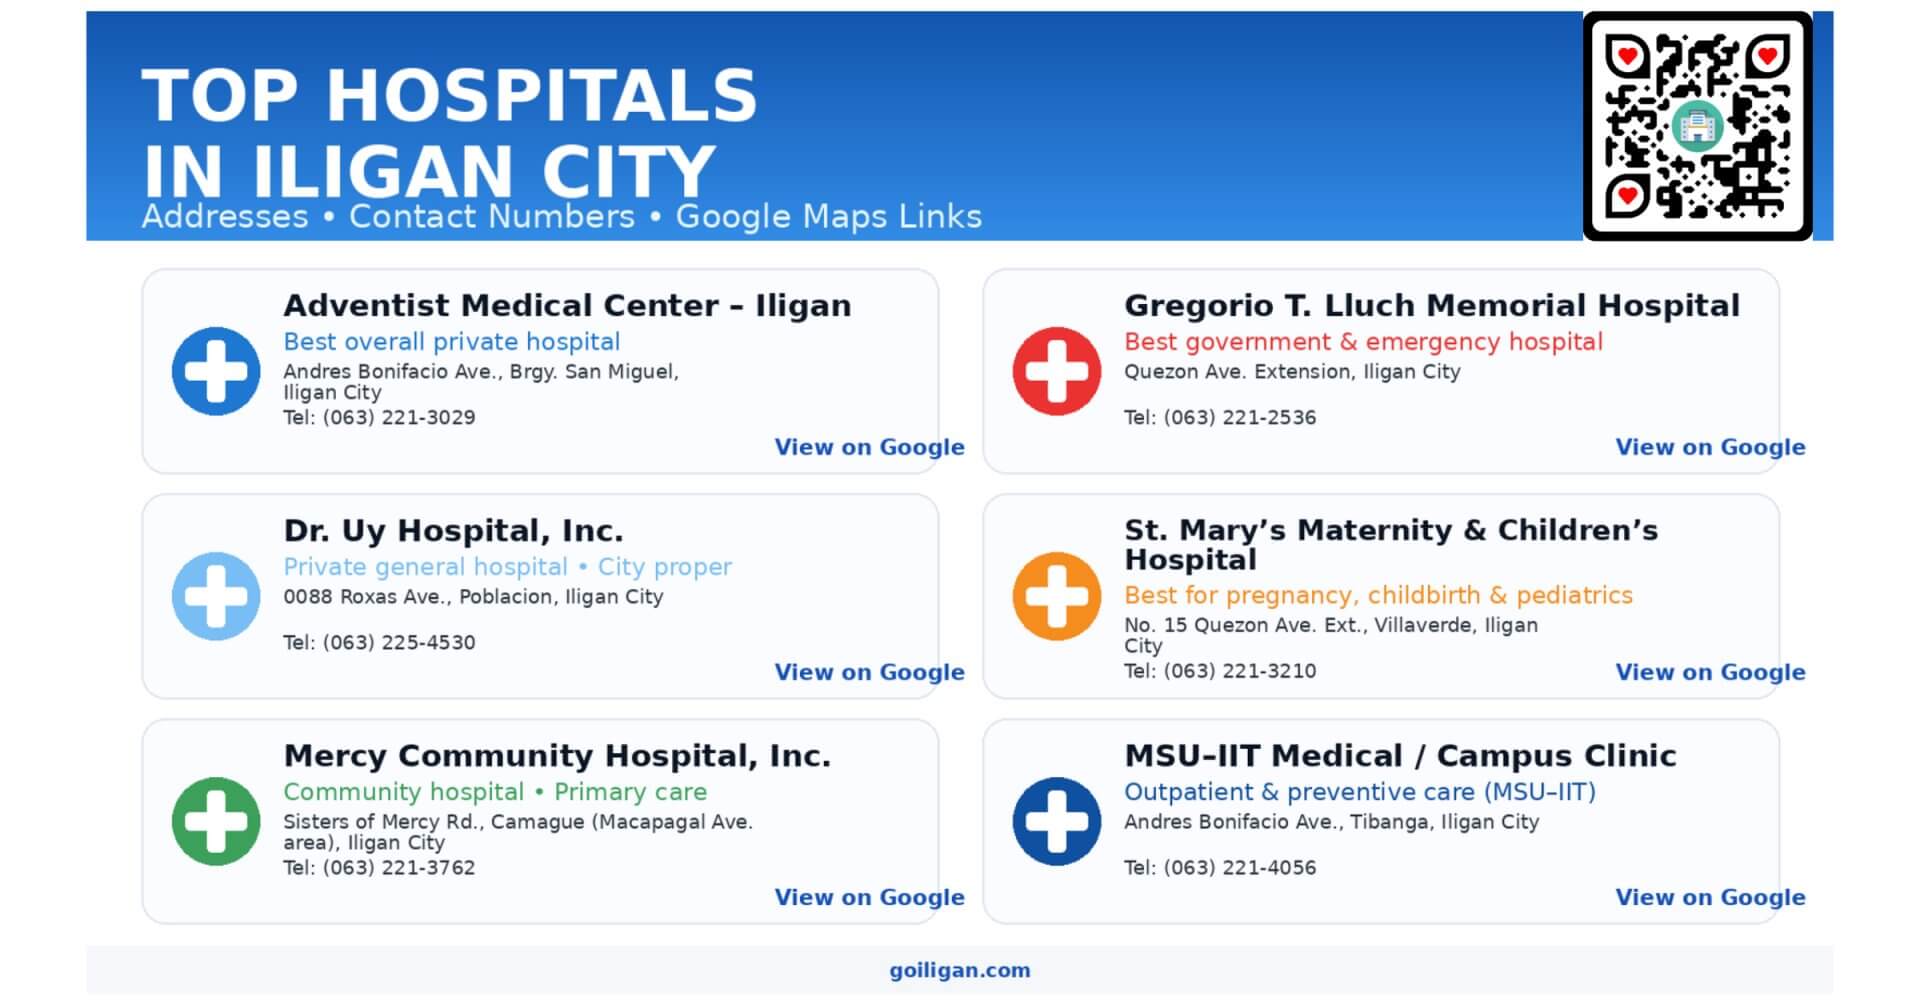Open Mercy Community Hospital's View on Google link

pyautogui.click(x=868, y=897)
